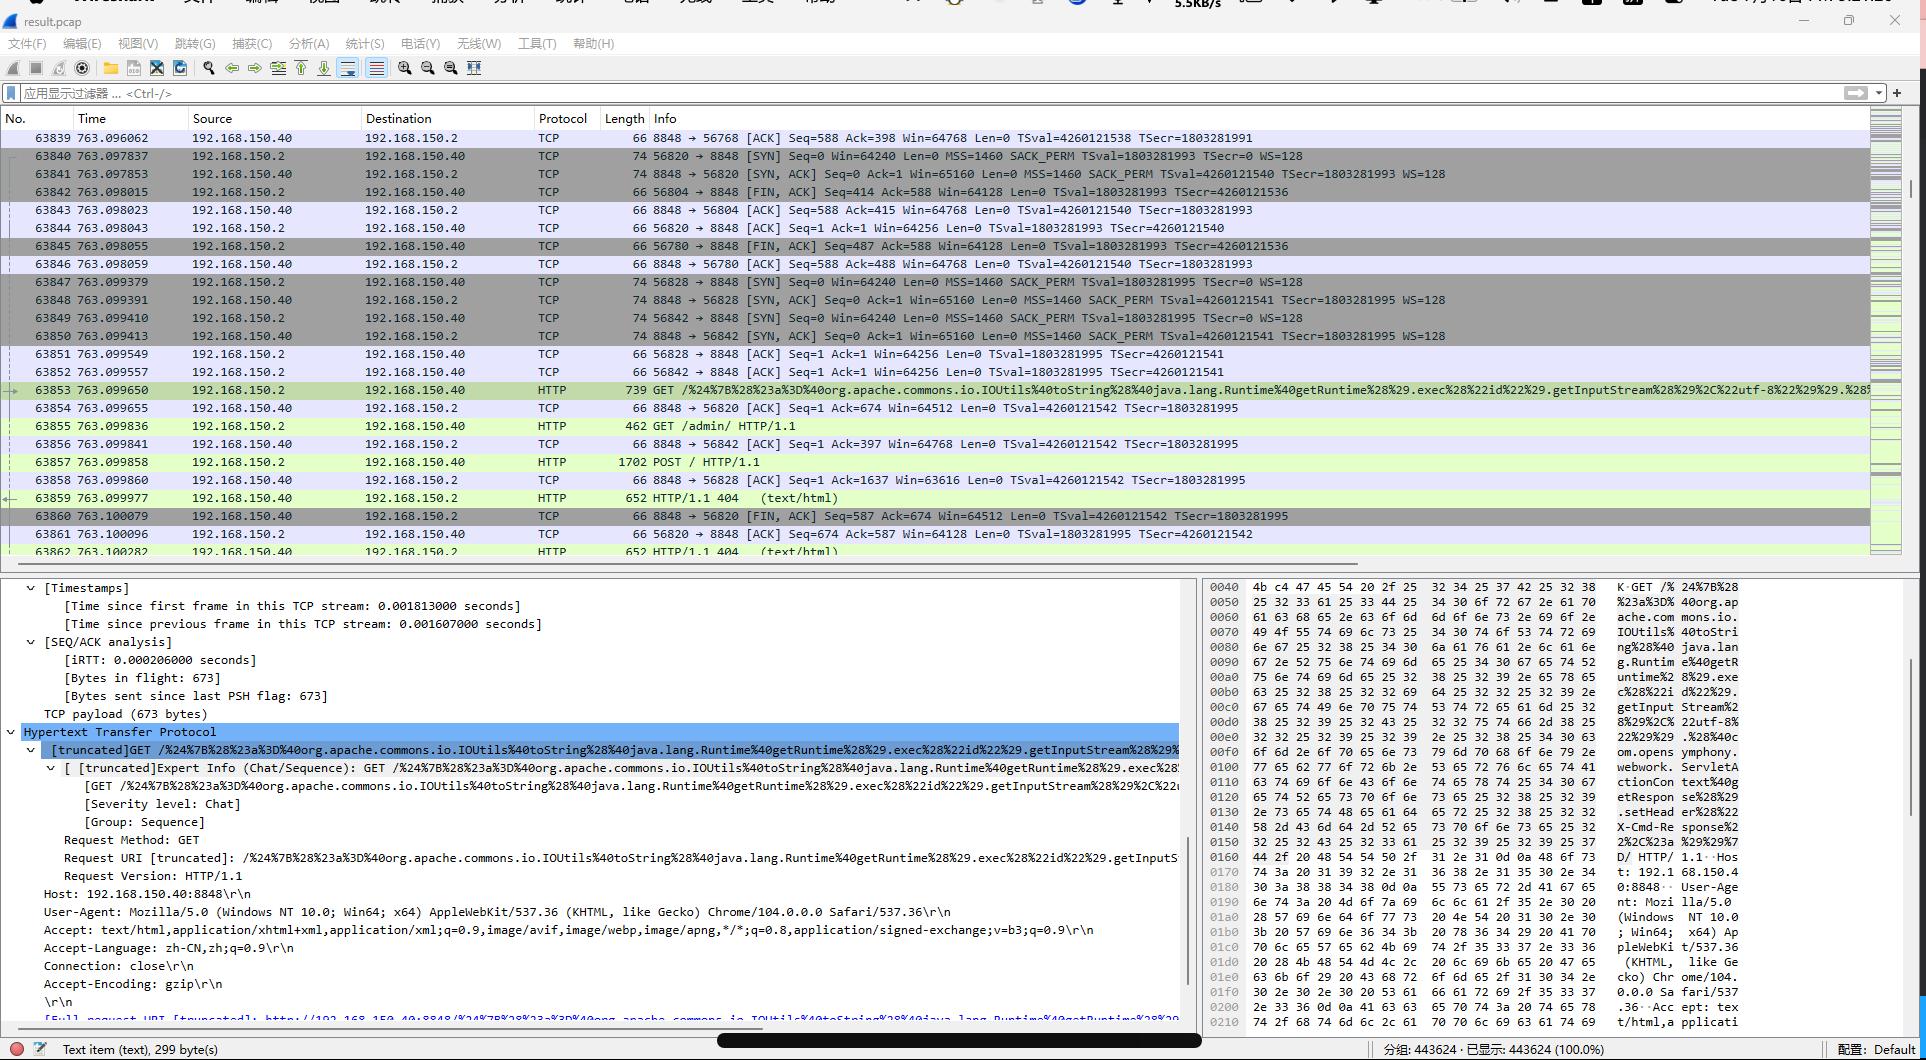Screen dimensions: 1926x1060
Task: Open the 统计(S) menu
Action: click(x=365, y=44)
